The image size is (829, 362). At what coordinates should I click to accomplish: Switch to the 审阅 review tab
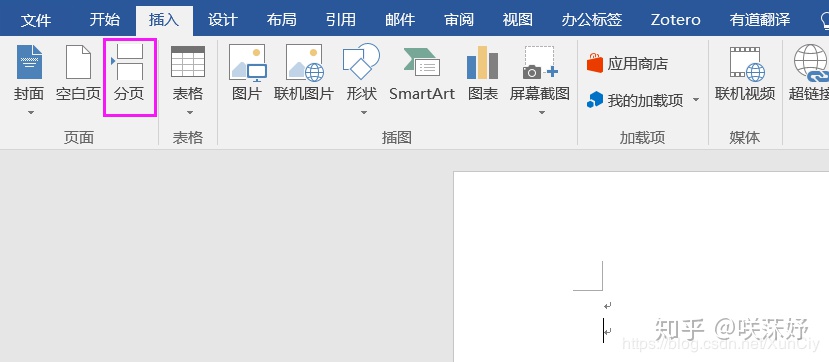pyautogui.click(x=459, y=20)
